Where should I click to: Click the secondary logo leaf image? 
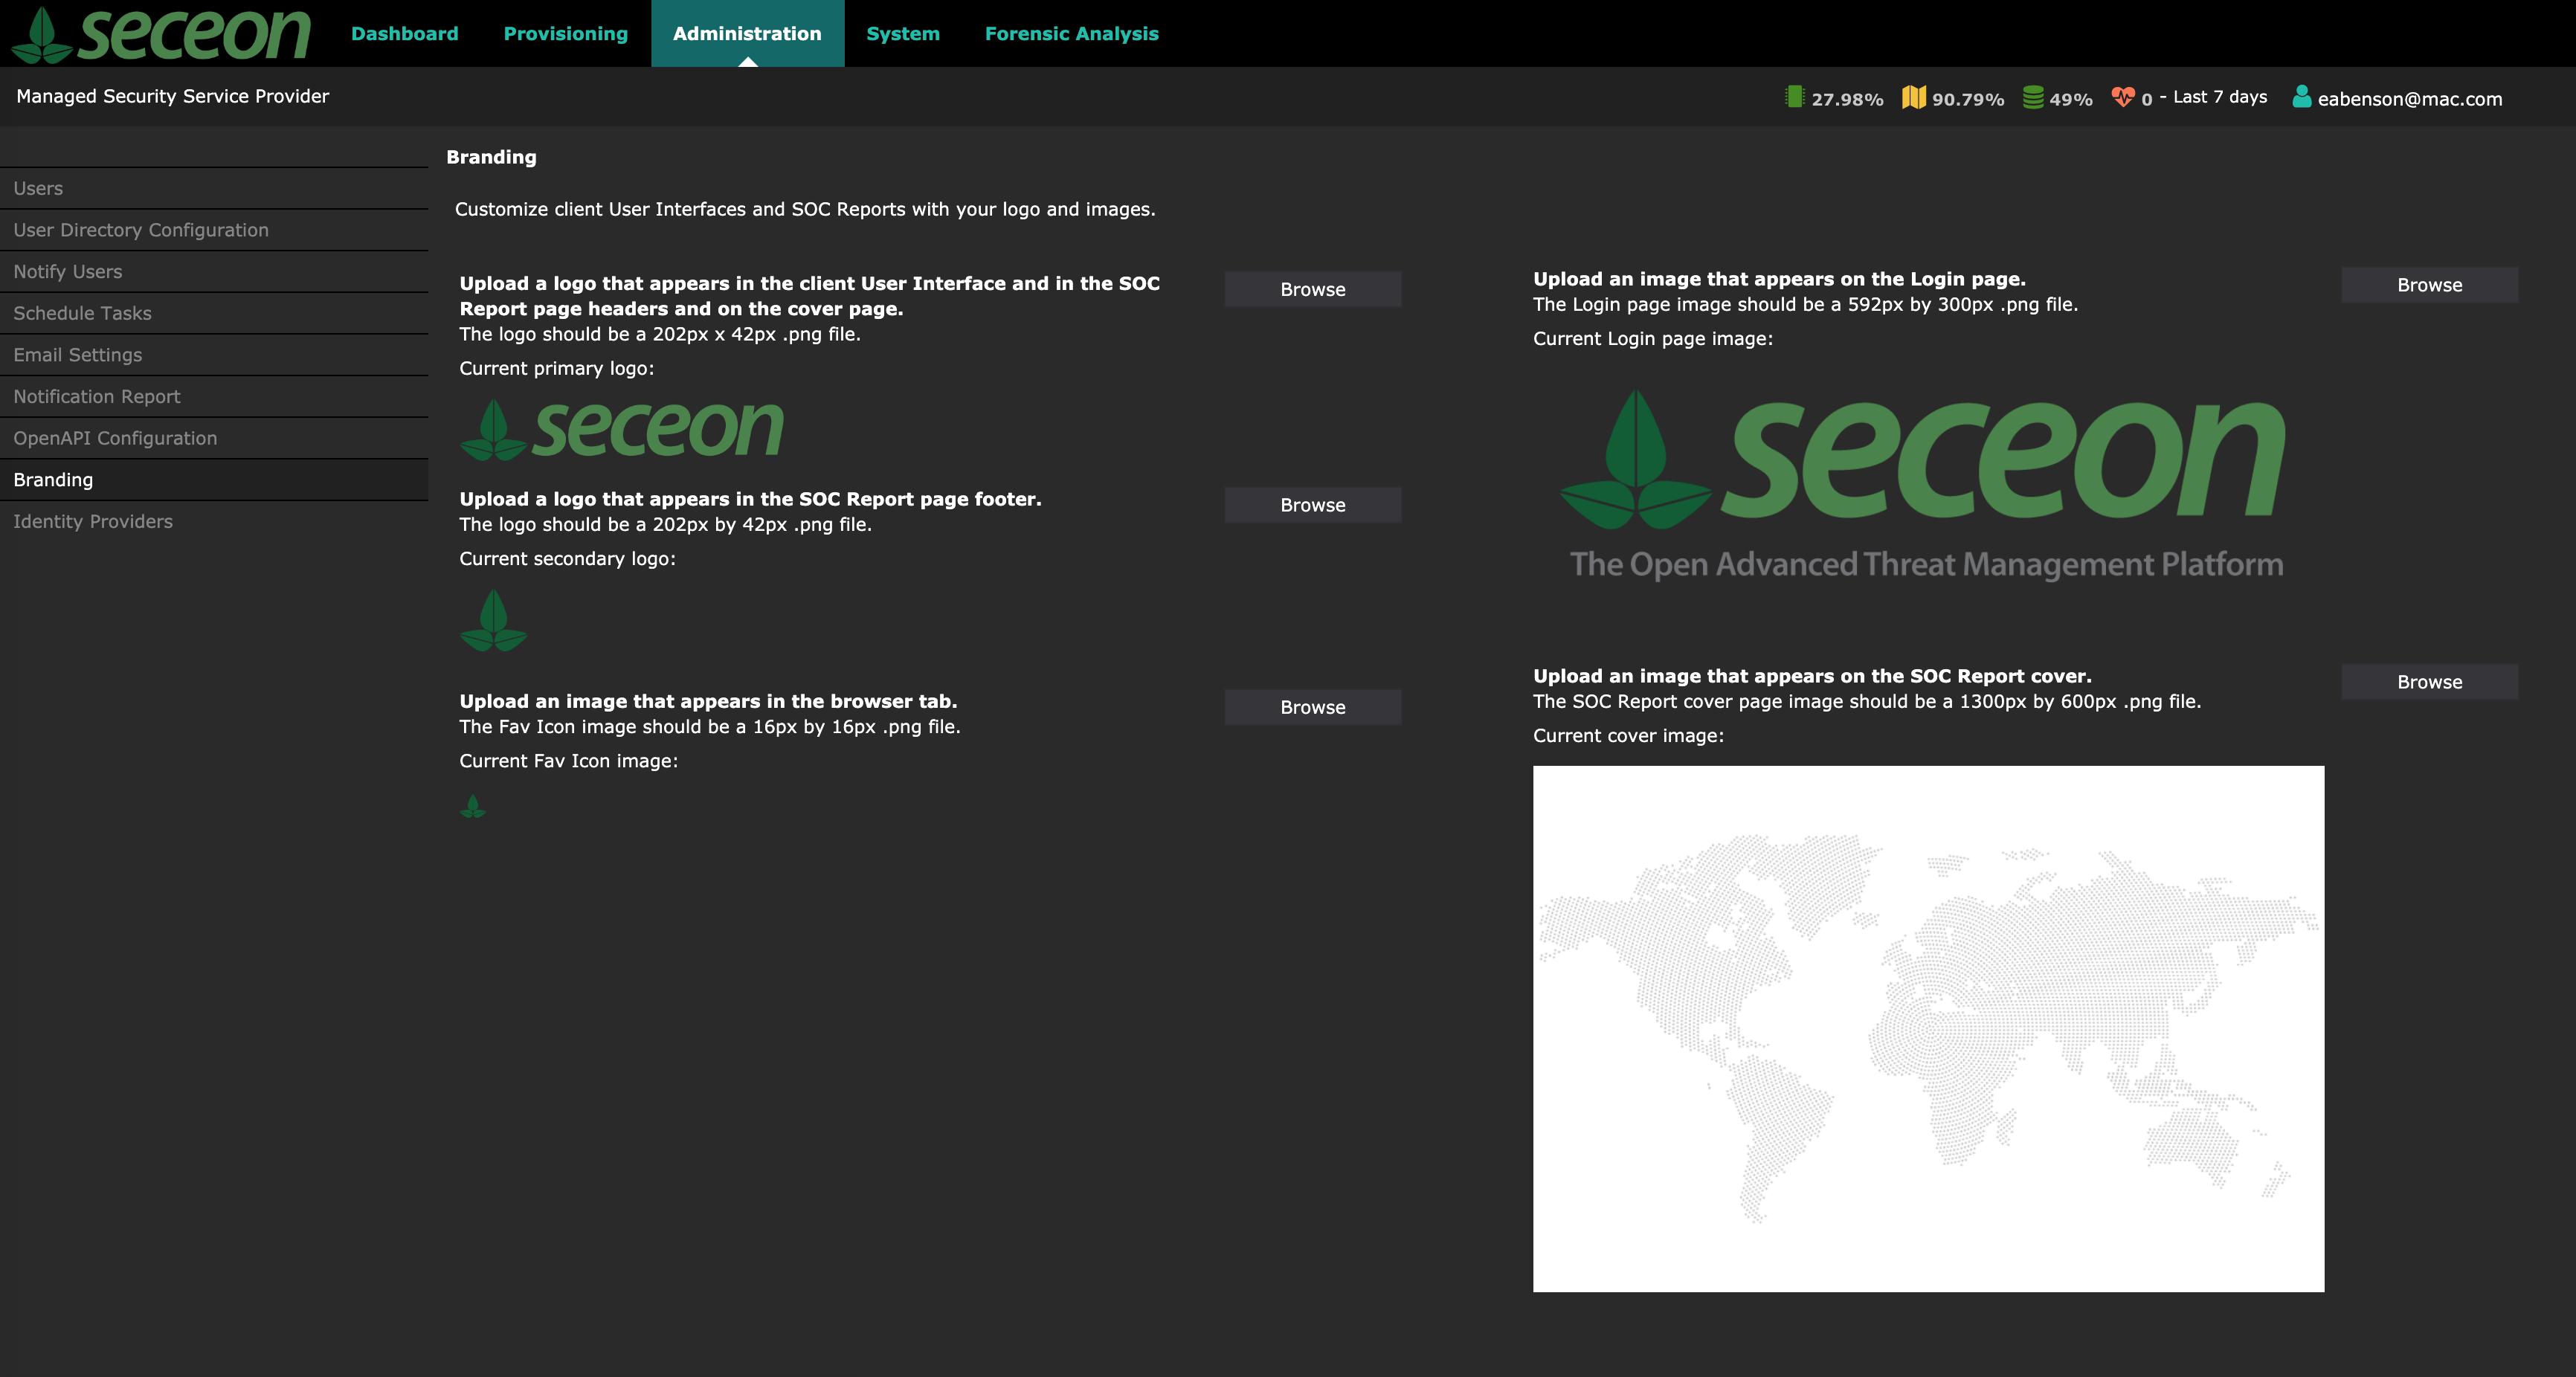point(494,620)
